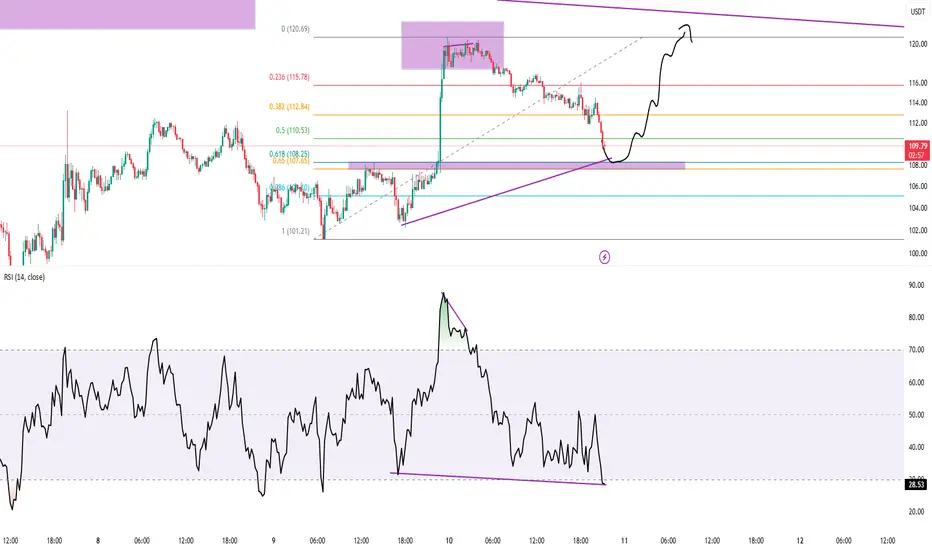Select the 1 (101.21) Fibonacci label
Viewport: 932px width, 550px height.
[295, 231]
